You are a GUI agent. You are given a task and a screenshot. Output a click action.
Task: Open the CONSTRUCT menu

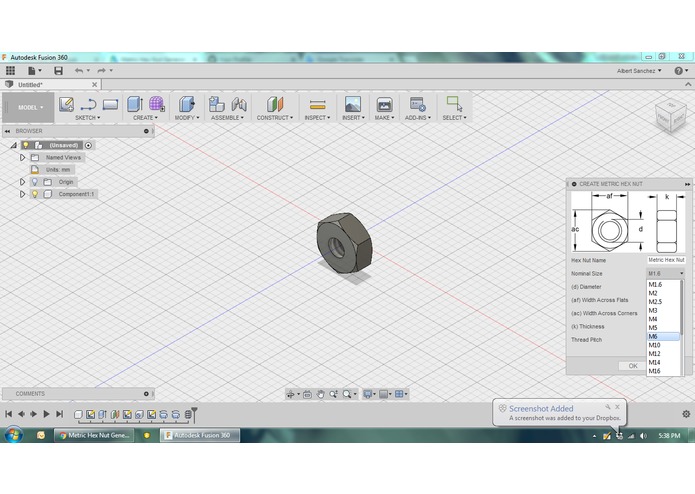275,118
